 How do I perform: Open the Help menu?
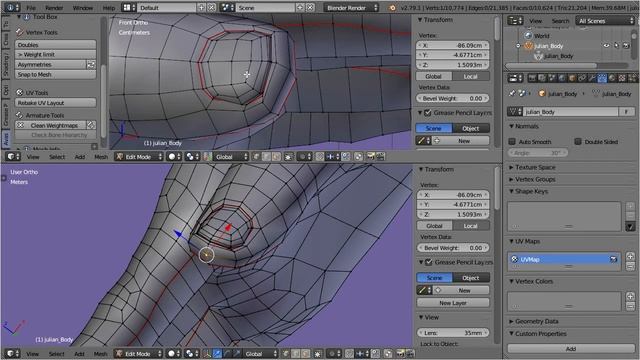coord(109,8)
